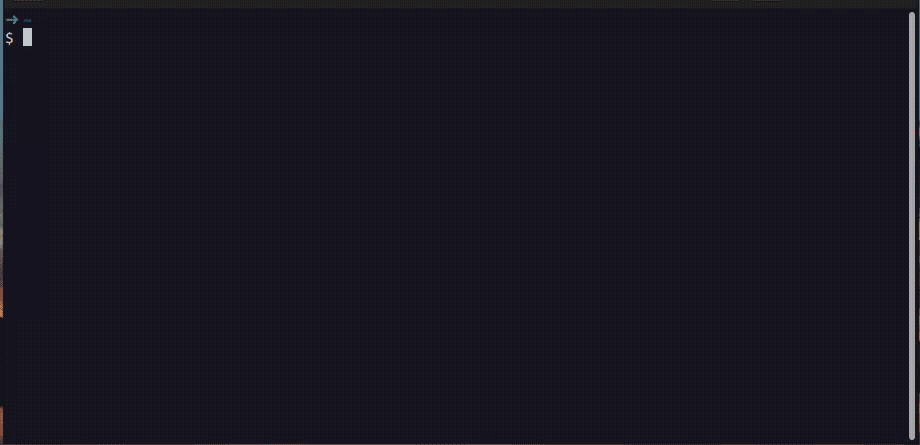This screenshot has height=445, width=920.
Task: Click the dark title bar strip above terminal
Action: coord(460,3)
